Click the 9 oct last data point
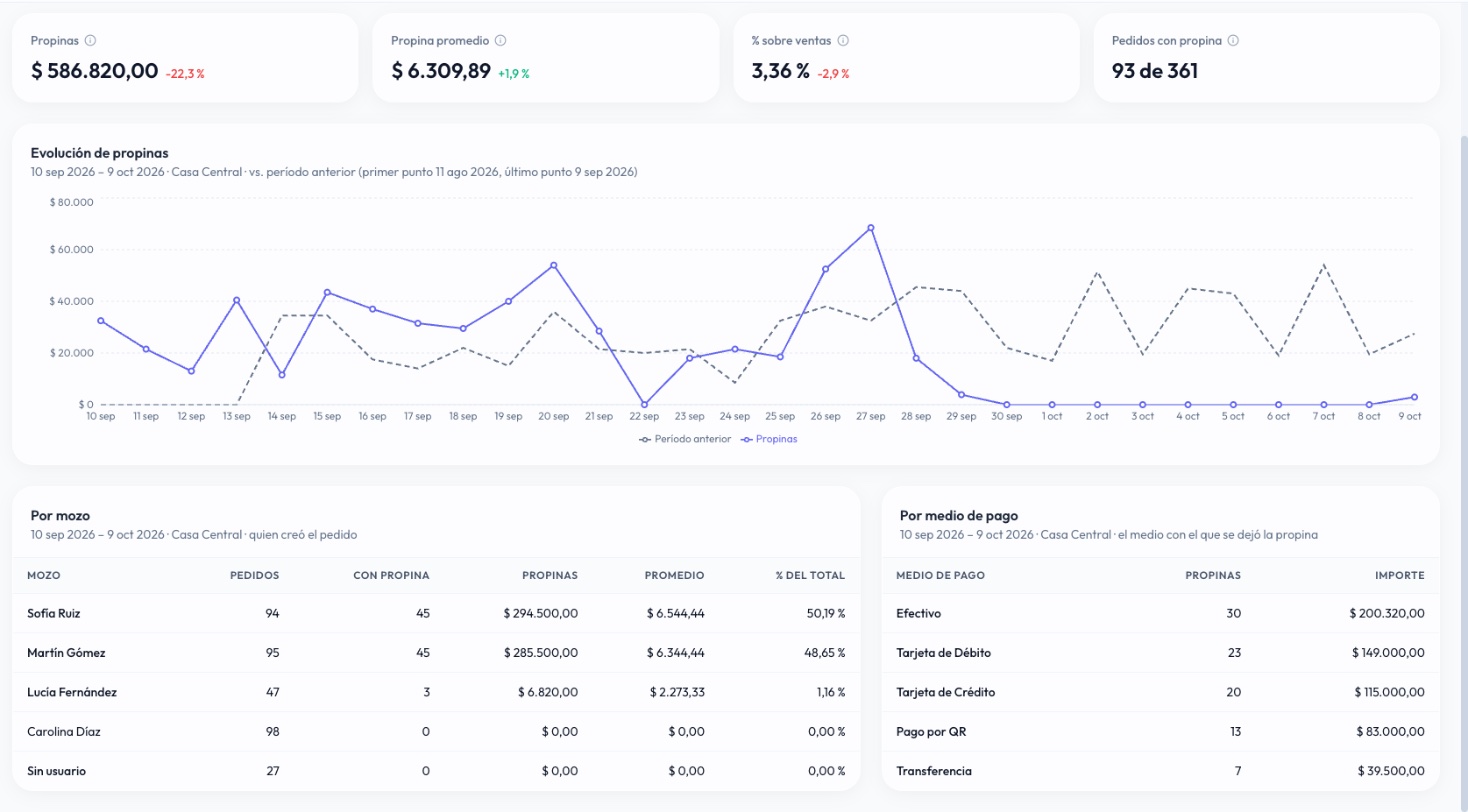Screen dimensions: 1468x812 click(x=1414, y=397)
